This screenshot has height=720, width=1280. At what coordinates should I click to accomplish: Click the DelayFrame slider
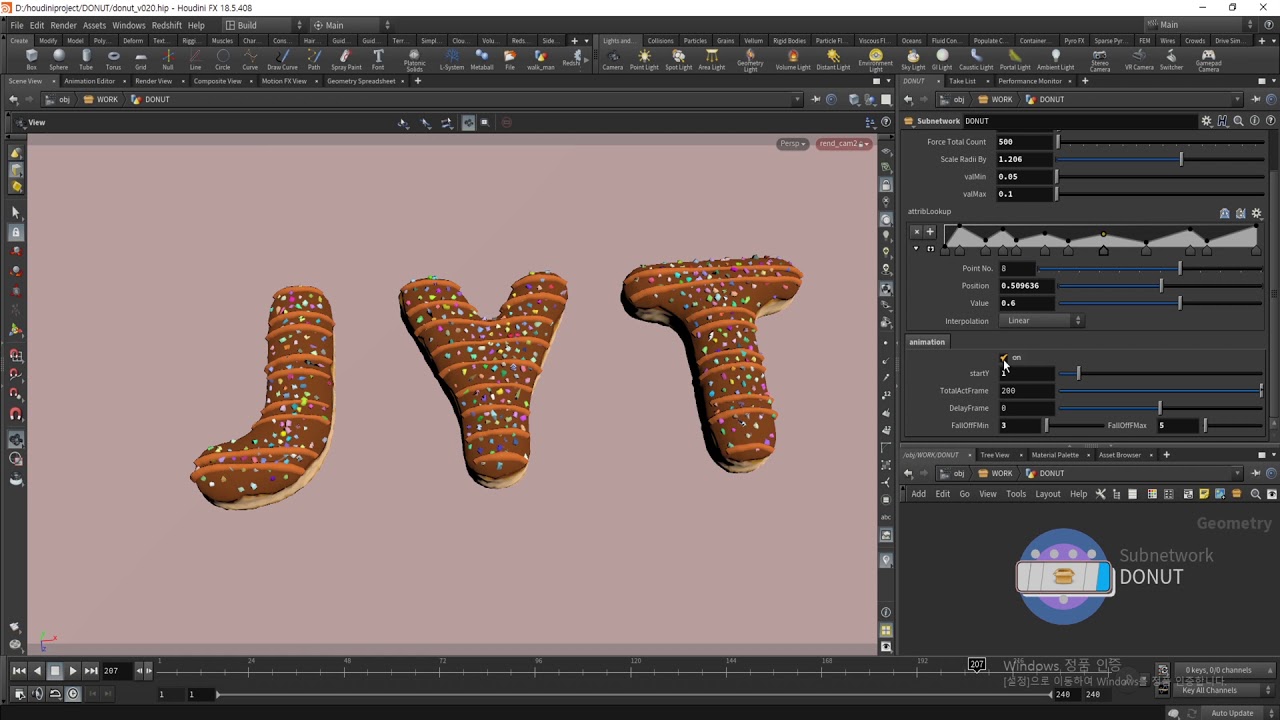pos(1160,408)
